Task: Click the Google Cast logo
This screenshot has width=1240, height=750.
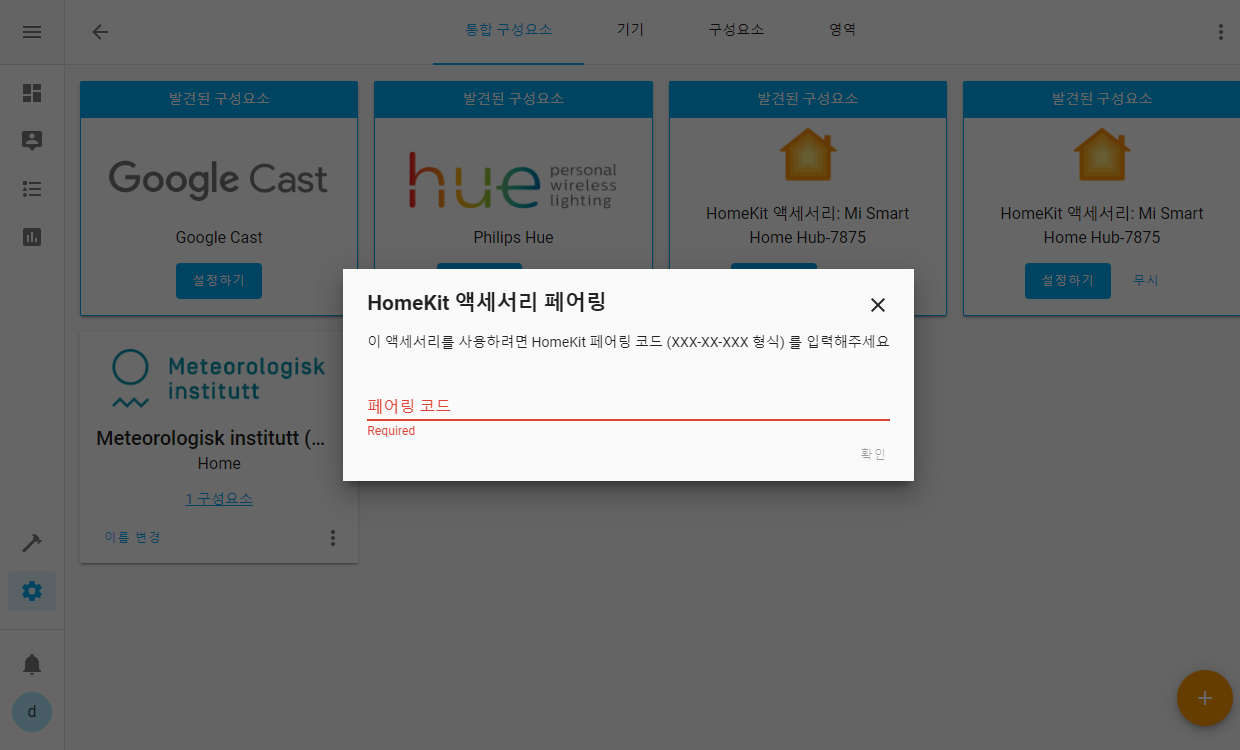Action: [x=219, y=179]
